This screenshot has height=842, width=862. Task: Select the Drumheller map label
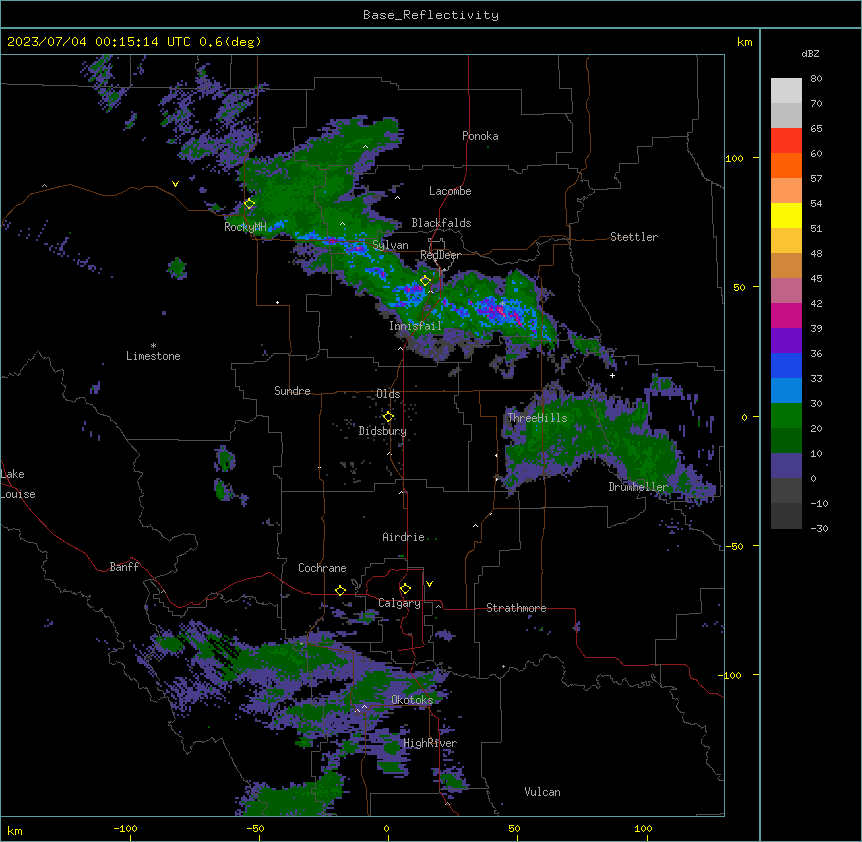tap(638, 487)
